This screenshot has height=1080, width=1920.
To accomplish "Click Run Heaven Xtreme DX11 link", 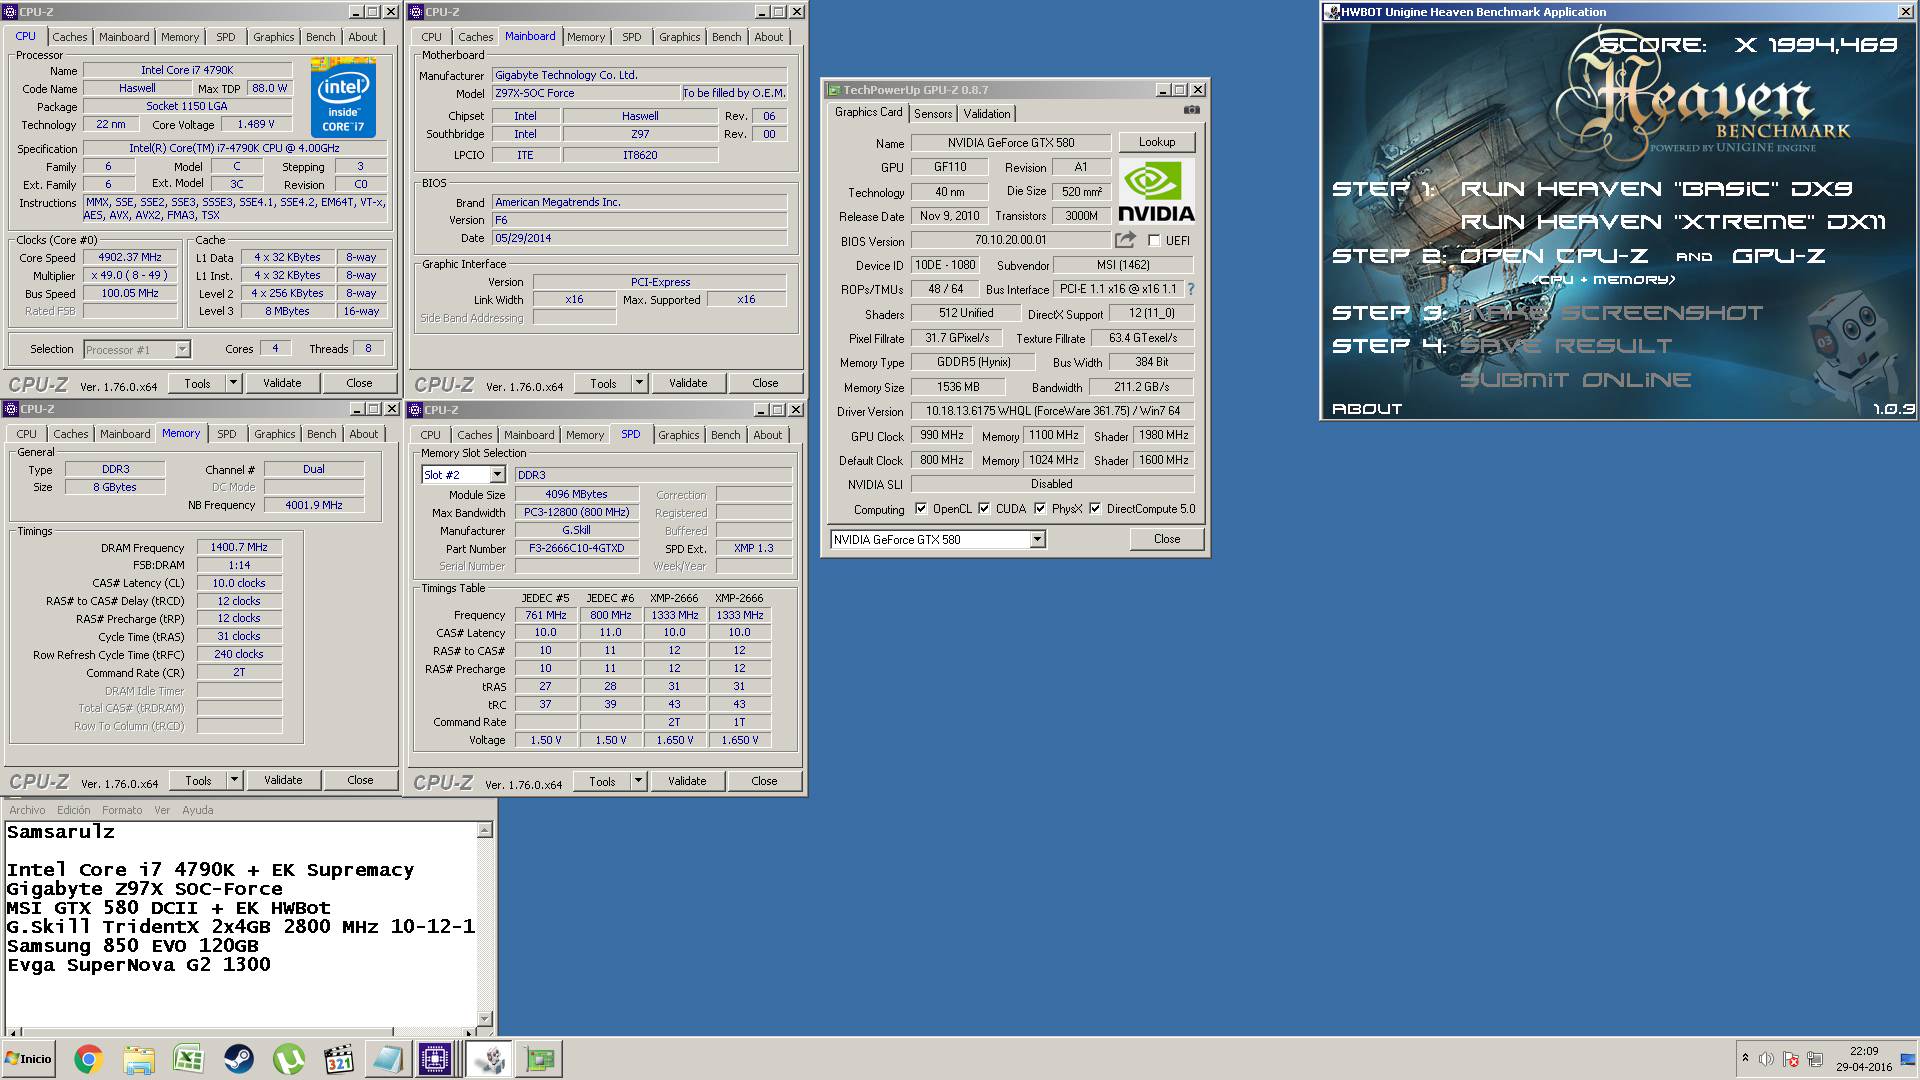I will pyautogui.click(x=1672, y=222).
